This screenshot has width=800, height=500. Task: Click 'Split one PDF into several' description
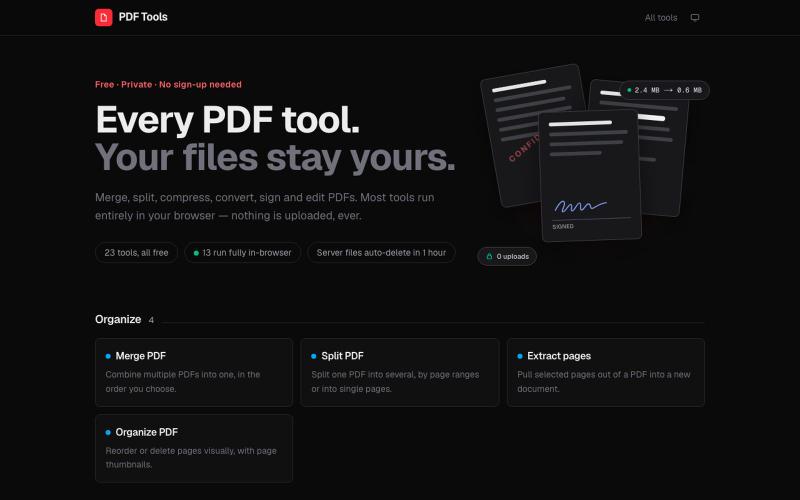[x=395, y=382]
